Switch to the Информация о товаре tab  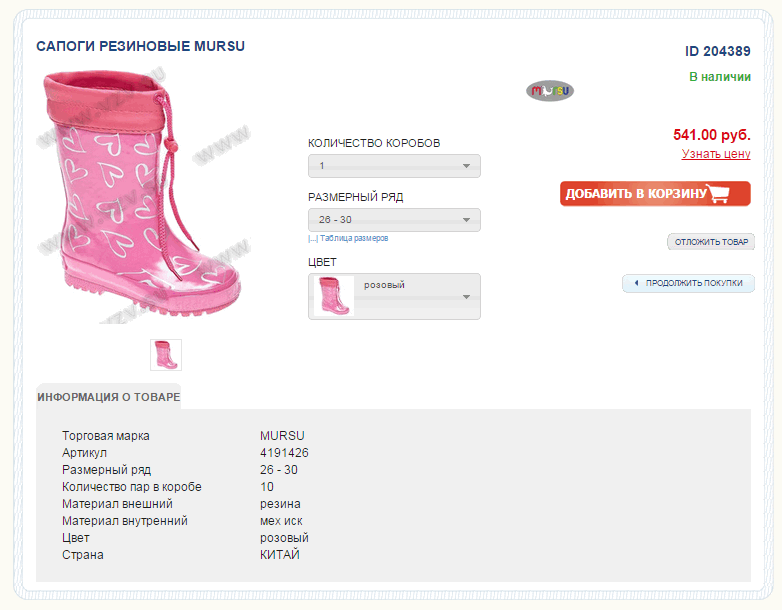pos(109,397)
